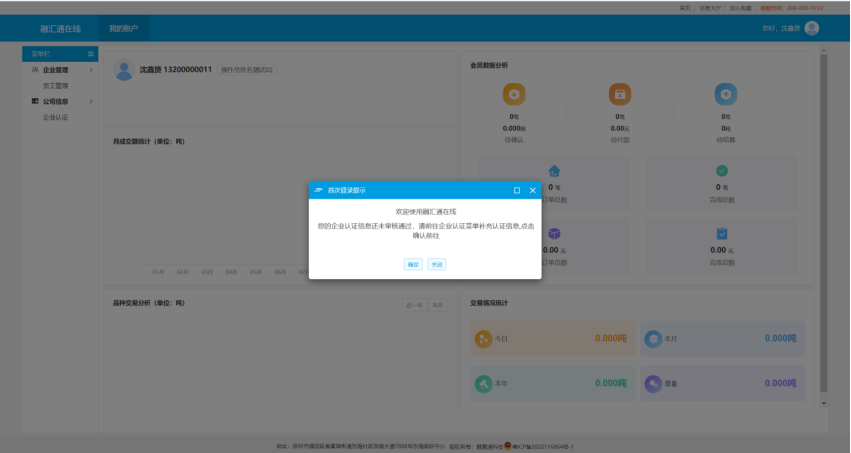Select 近一年 filter in 品种交易分析
Screen dimensions: 851x453
415,305
